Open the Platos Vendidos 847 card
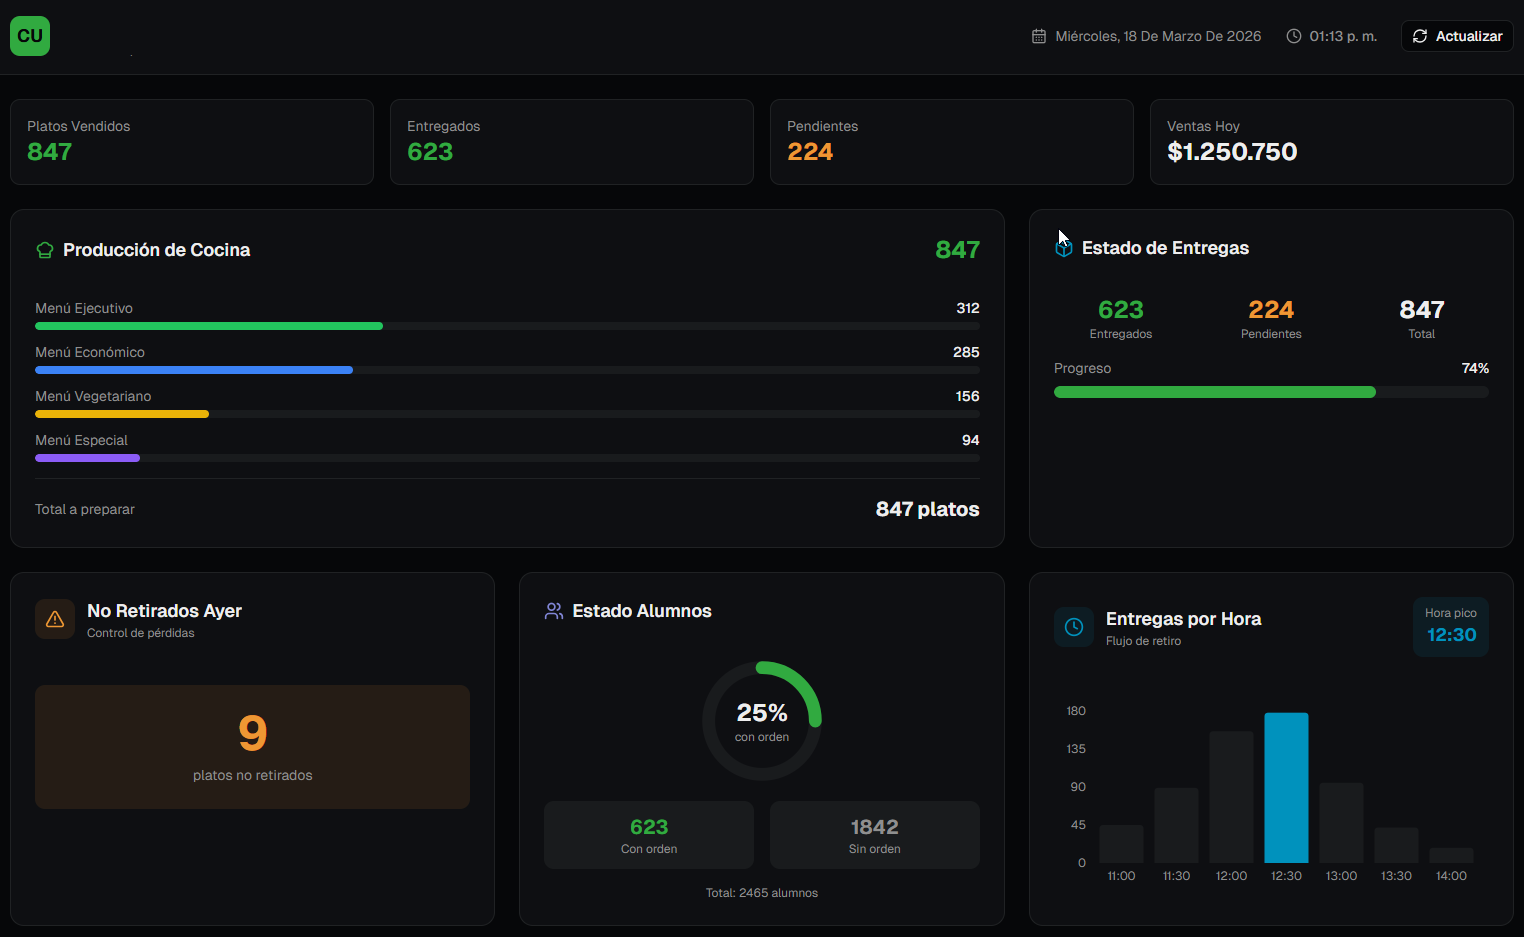Viewport: 1524px width, 937px height. coord(192,142)
